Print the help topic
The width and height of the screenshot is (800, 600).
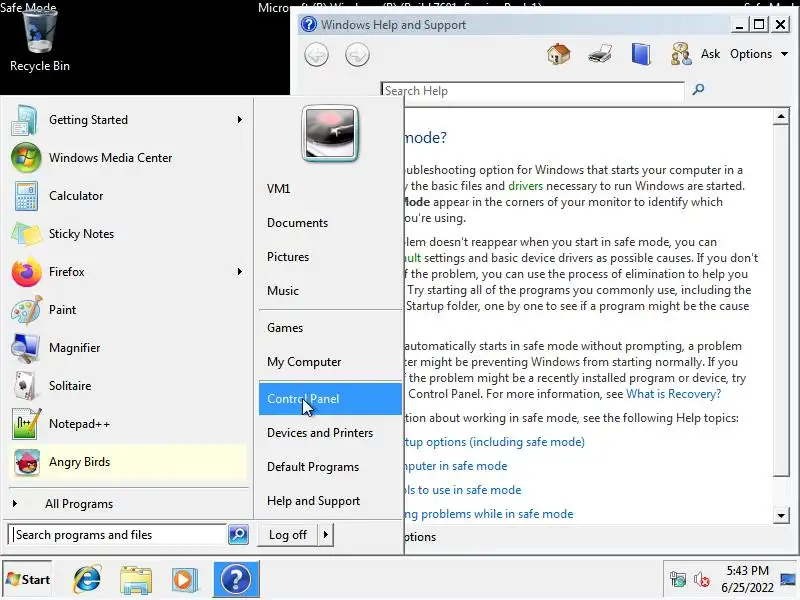600,54
